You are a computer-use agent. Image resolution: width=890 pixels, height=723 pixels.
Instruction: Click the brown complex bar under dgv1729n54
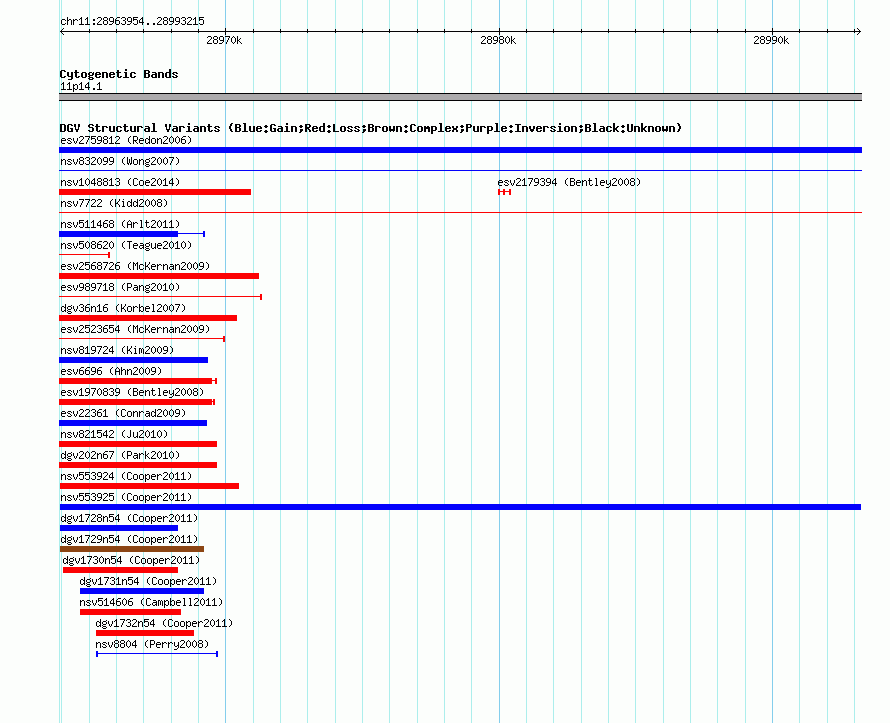tap(132, 549)
